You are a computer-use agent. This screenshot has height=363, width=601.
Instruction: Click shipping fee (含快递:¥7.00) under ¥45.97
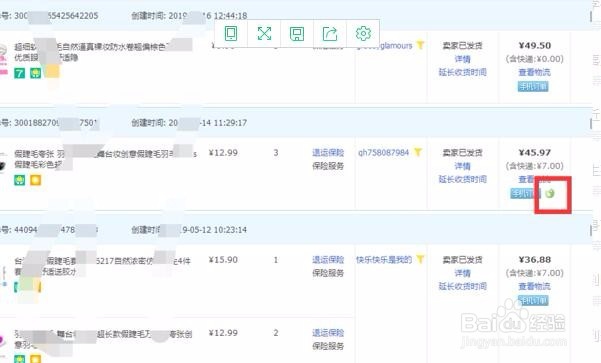click(535, 166)
